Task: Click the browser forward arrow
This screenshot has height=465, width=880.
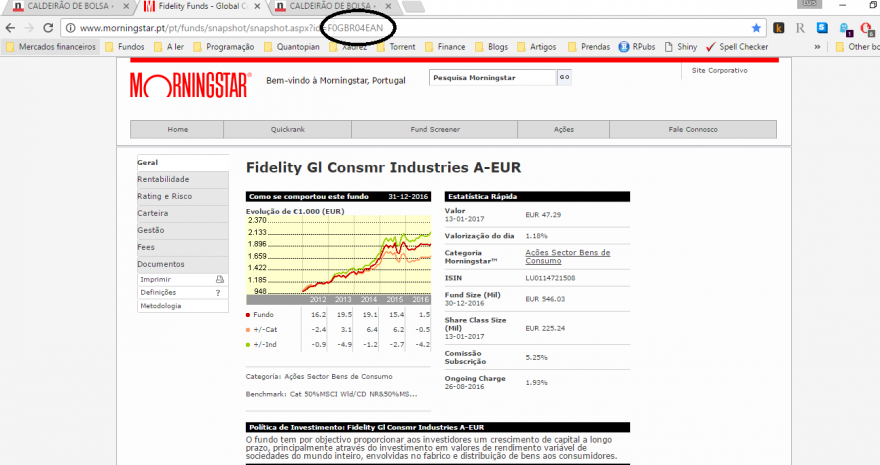Action: pyautogui.click(x=29, y=28)
